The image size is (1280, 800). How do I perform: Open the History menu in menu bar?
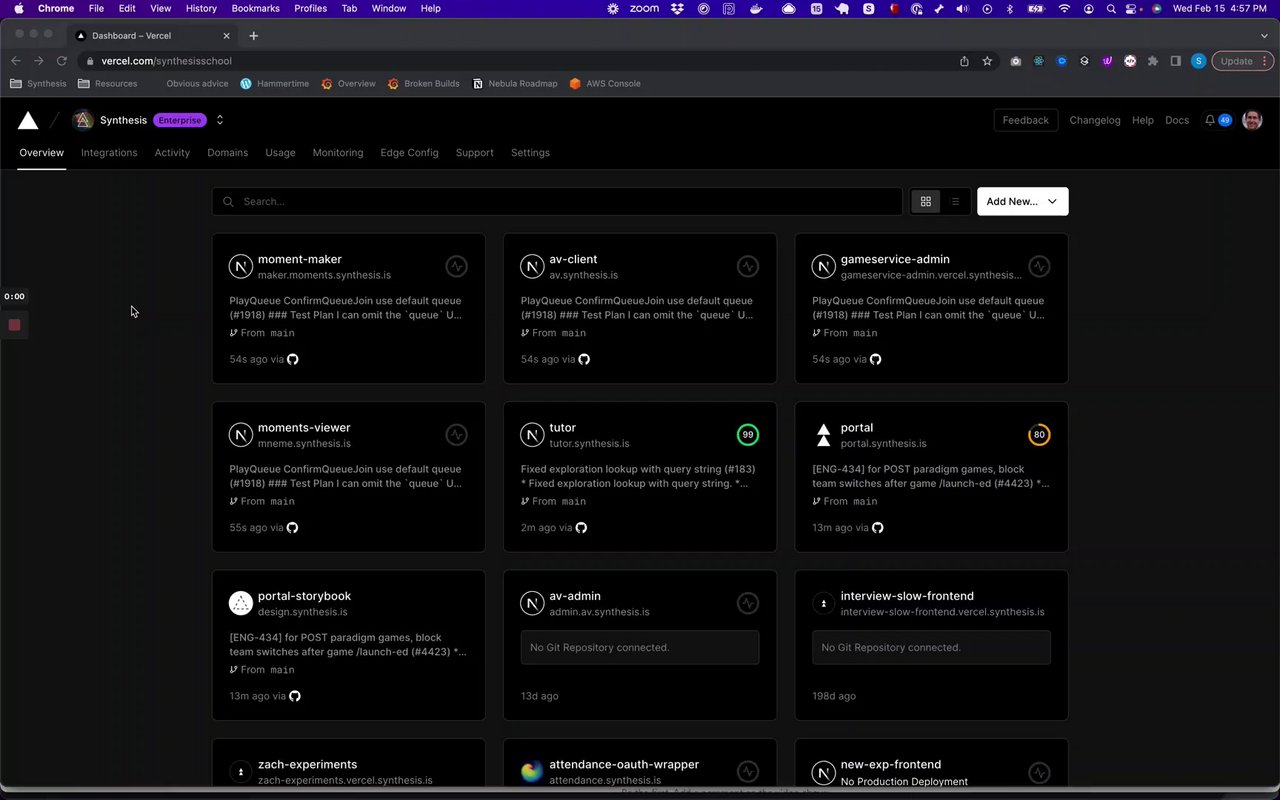[x=201, y=8]
